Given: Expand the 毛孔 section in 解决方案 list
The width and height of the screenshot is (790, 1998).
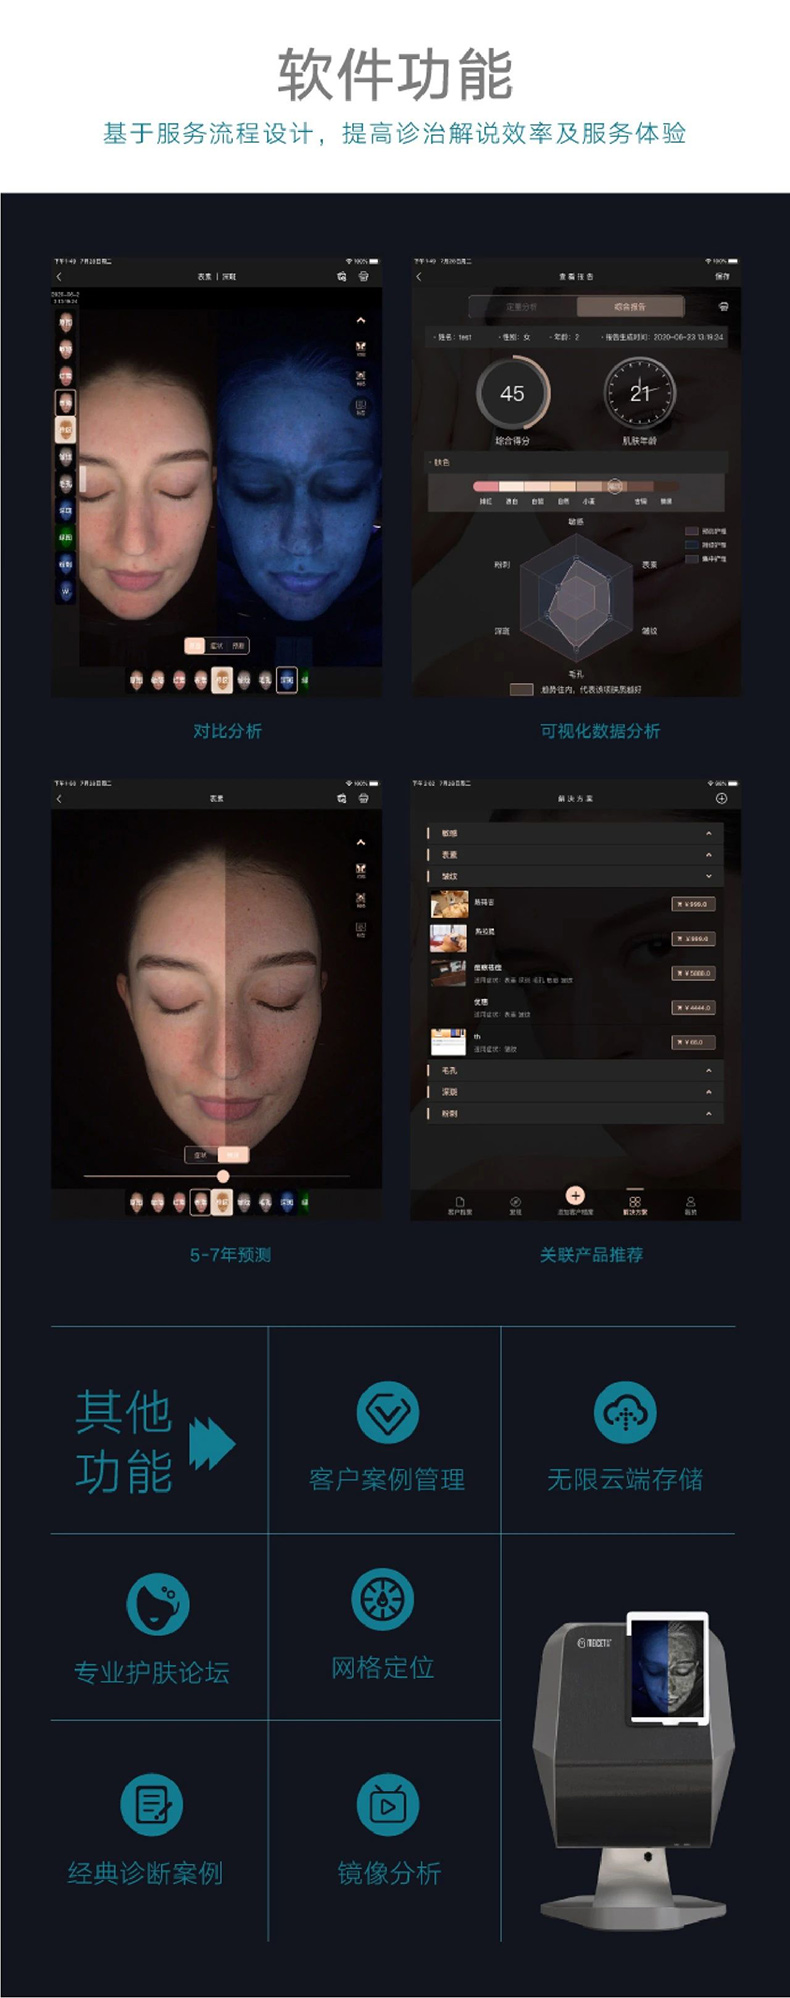Looking at the screenshot, I should coord(708,1071).
